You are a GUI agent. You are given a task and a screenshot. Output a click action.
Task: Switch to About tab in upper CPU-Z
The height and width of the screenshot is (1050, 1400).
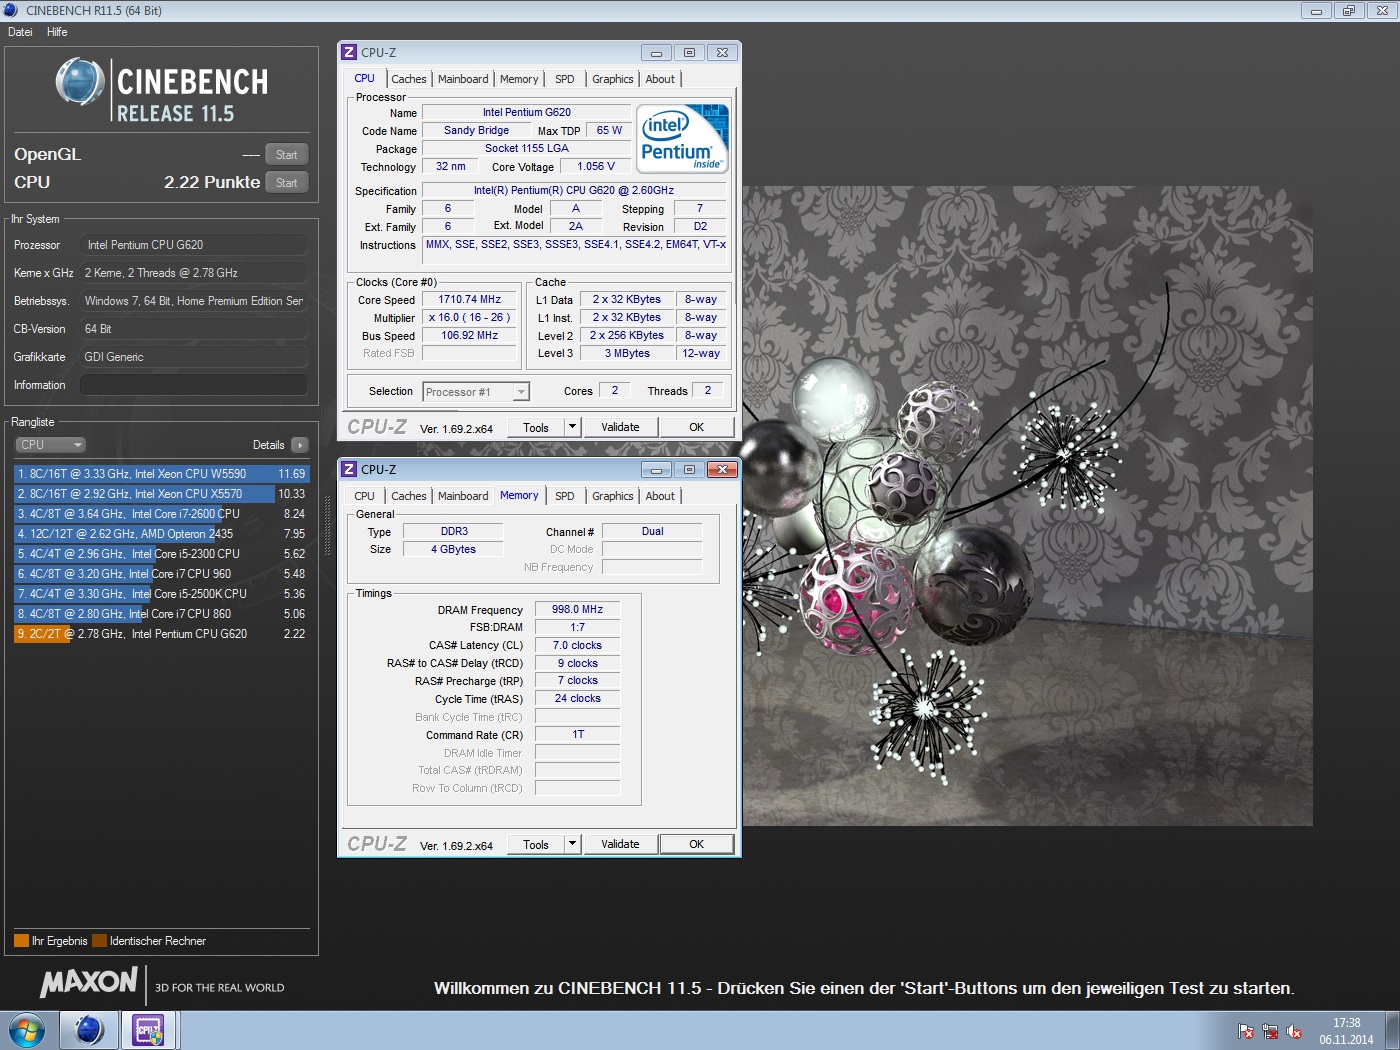click(x=660, y=79)
